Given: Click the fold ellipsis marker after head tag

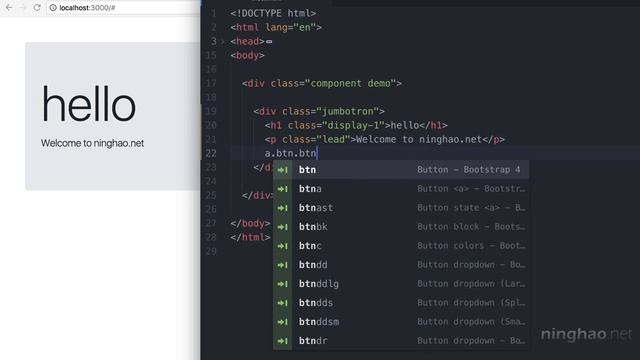Looking at the screenshot, I should 269,42.
